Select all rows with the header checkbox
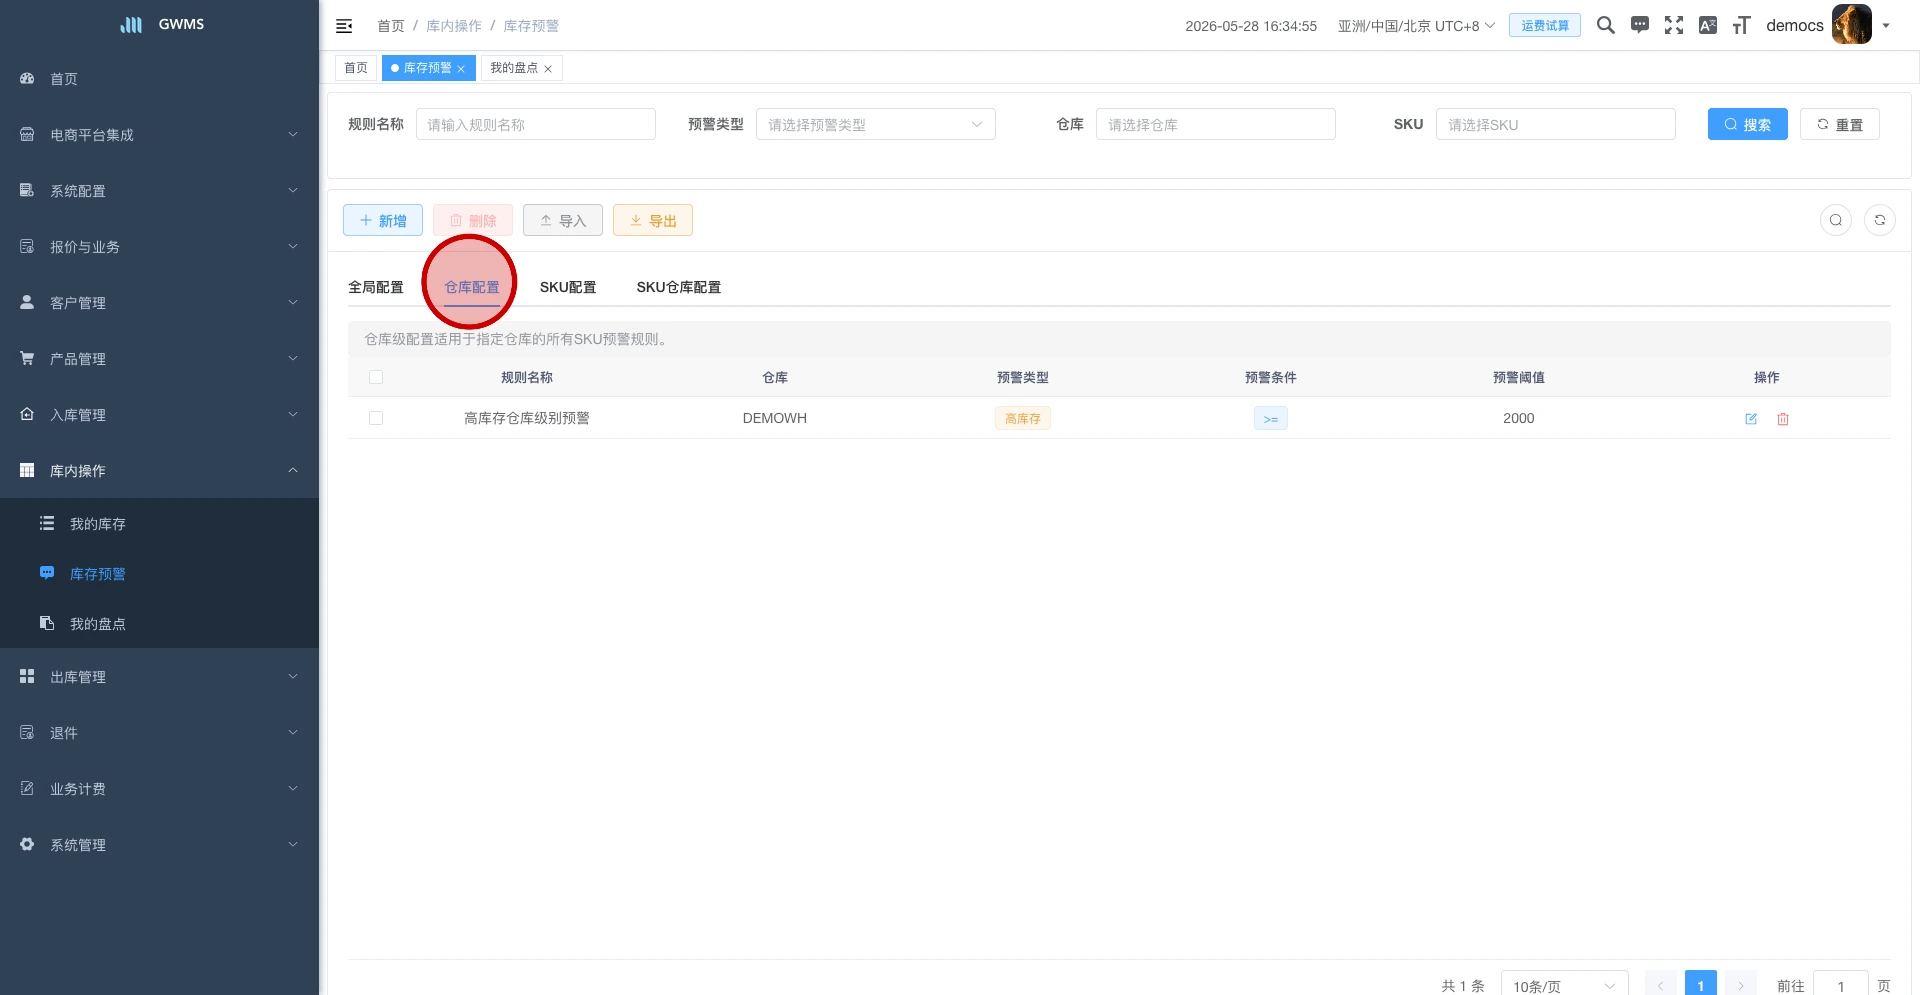The width and height of the screenshot is (1920, 995). [376, 377]
